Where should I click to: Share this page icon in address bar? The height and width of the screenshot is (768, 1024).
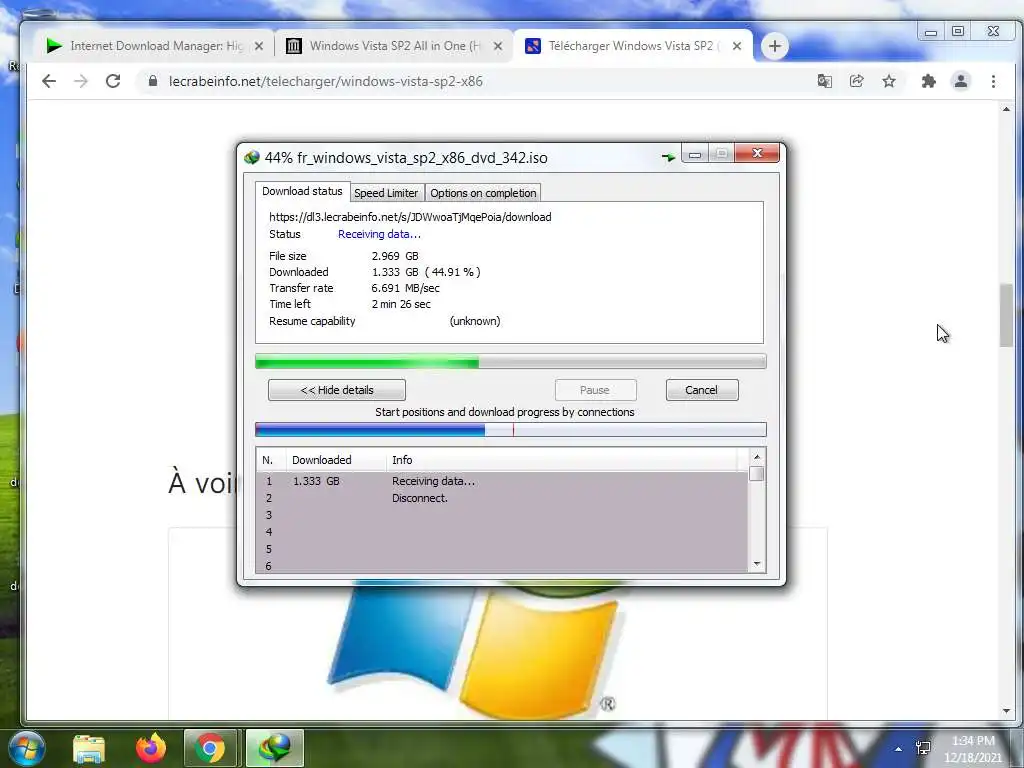coord(857,81)
